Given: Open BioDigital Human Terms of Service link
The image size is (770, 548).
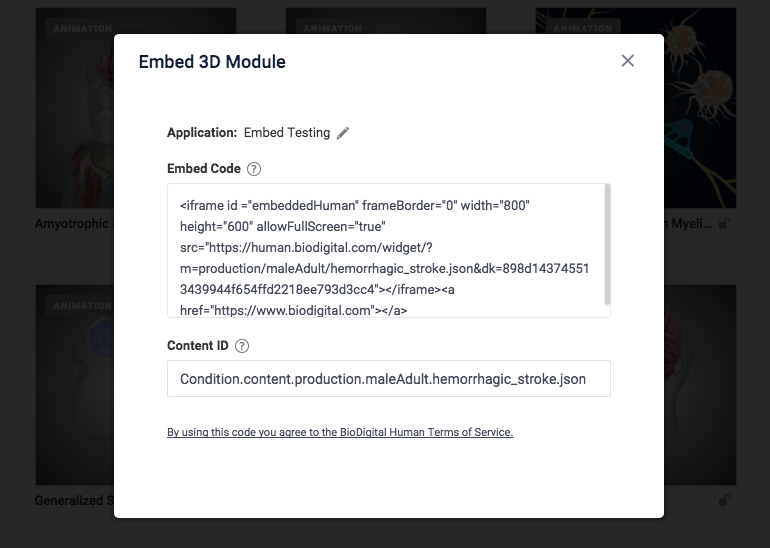Looking at the screenshot, I should (340, 432).
